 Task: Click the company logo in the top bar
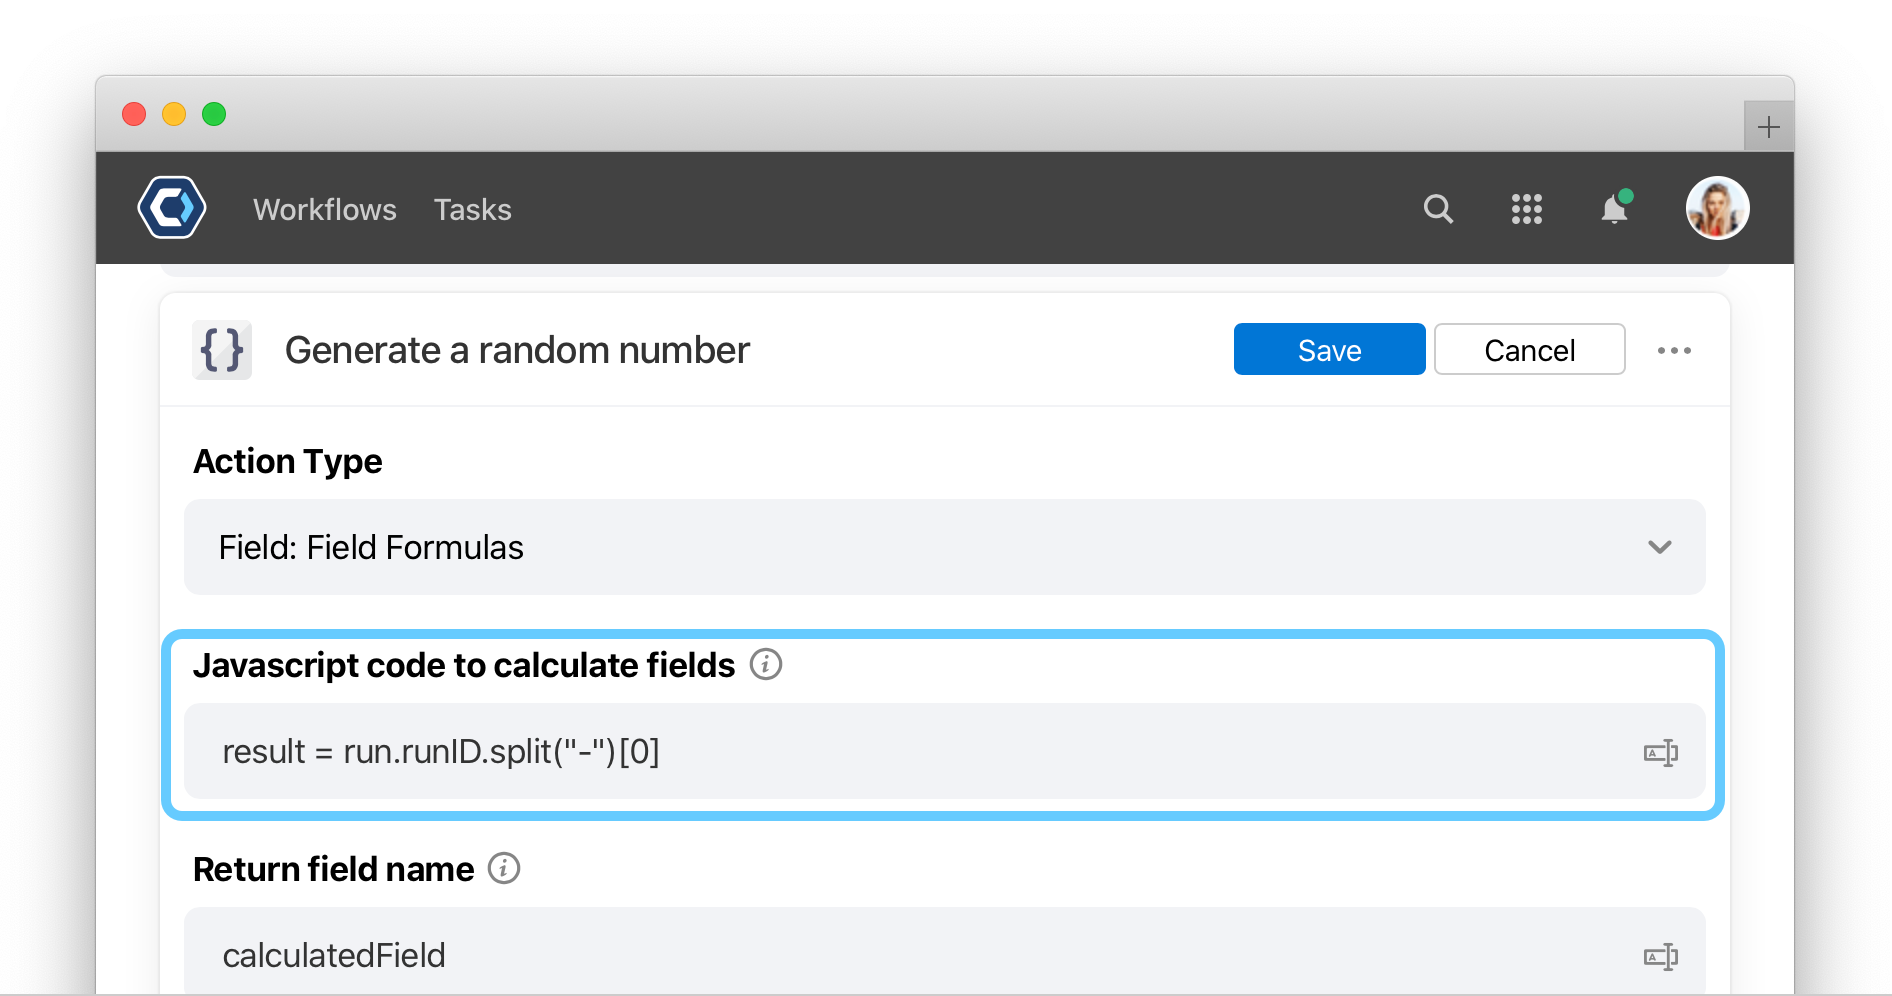coord(171,207)
